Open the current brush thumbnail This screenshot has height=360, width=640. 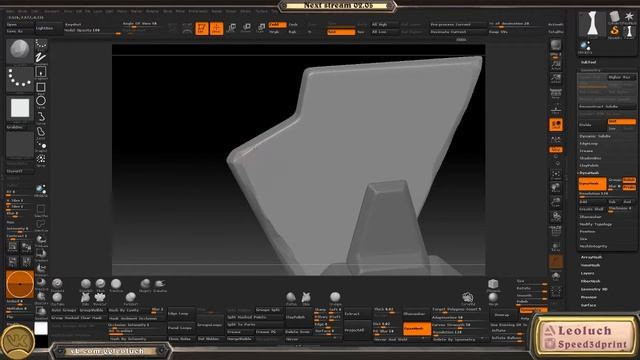(x=19, y=51)
